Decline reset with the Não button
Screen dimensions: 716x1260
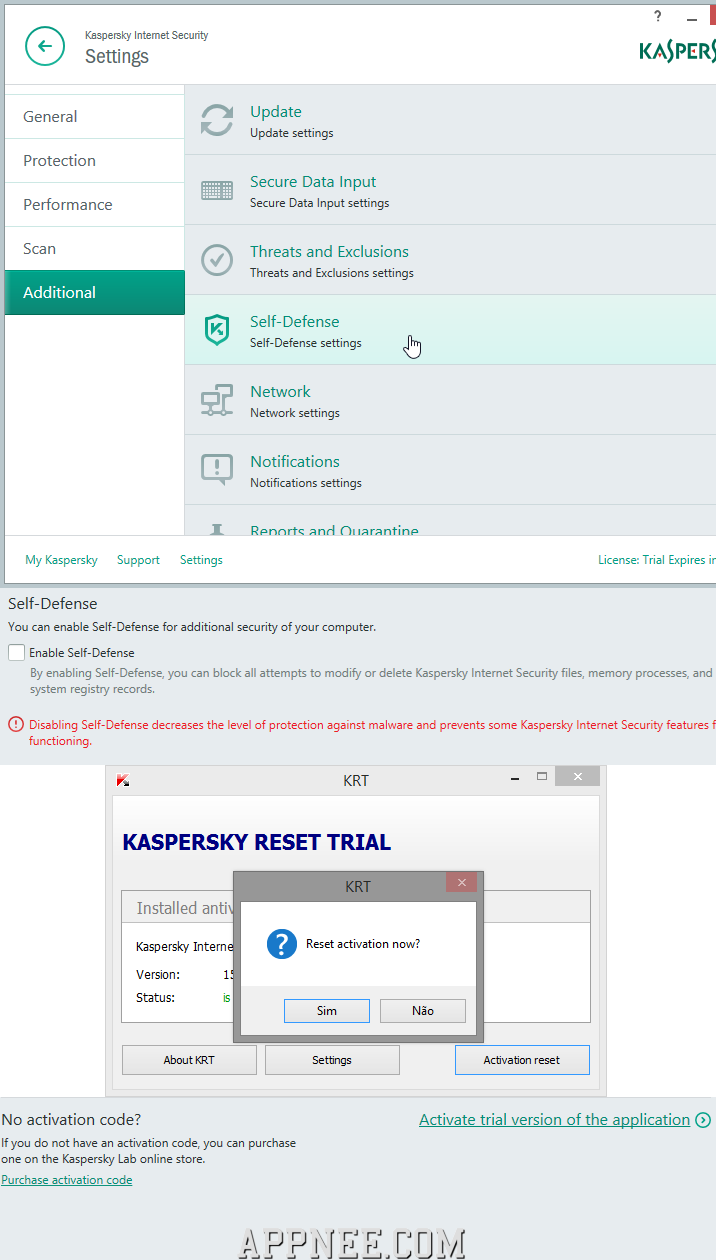pos(423,1011)
